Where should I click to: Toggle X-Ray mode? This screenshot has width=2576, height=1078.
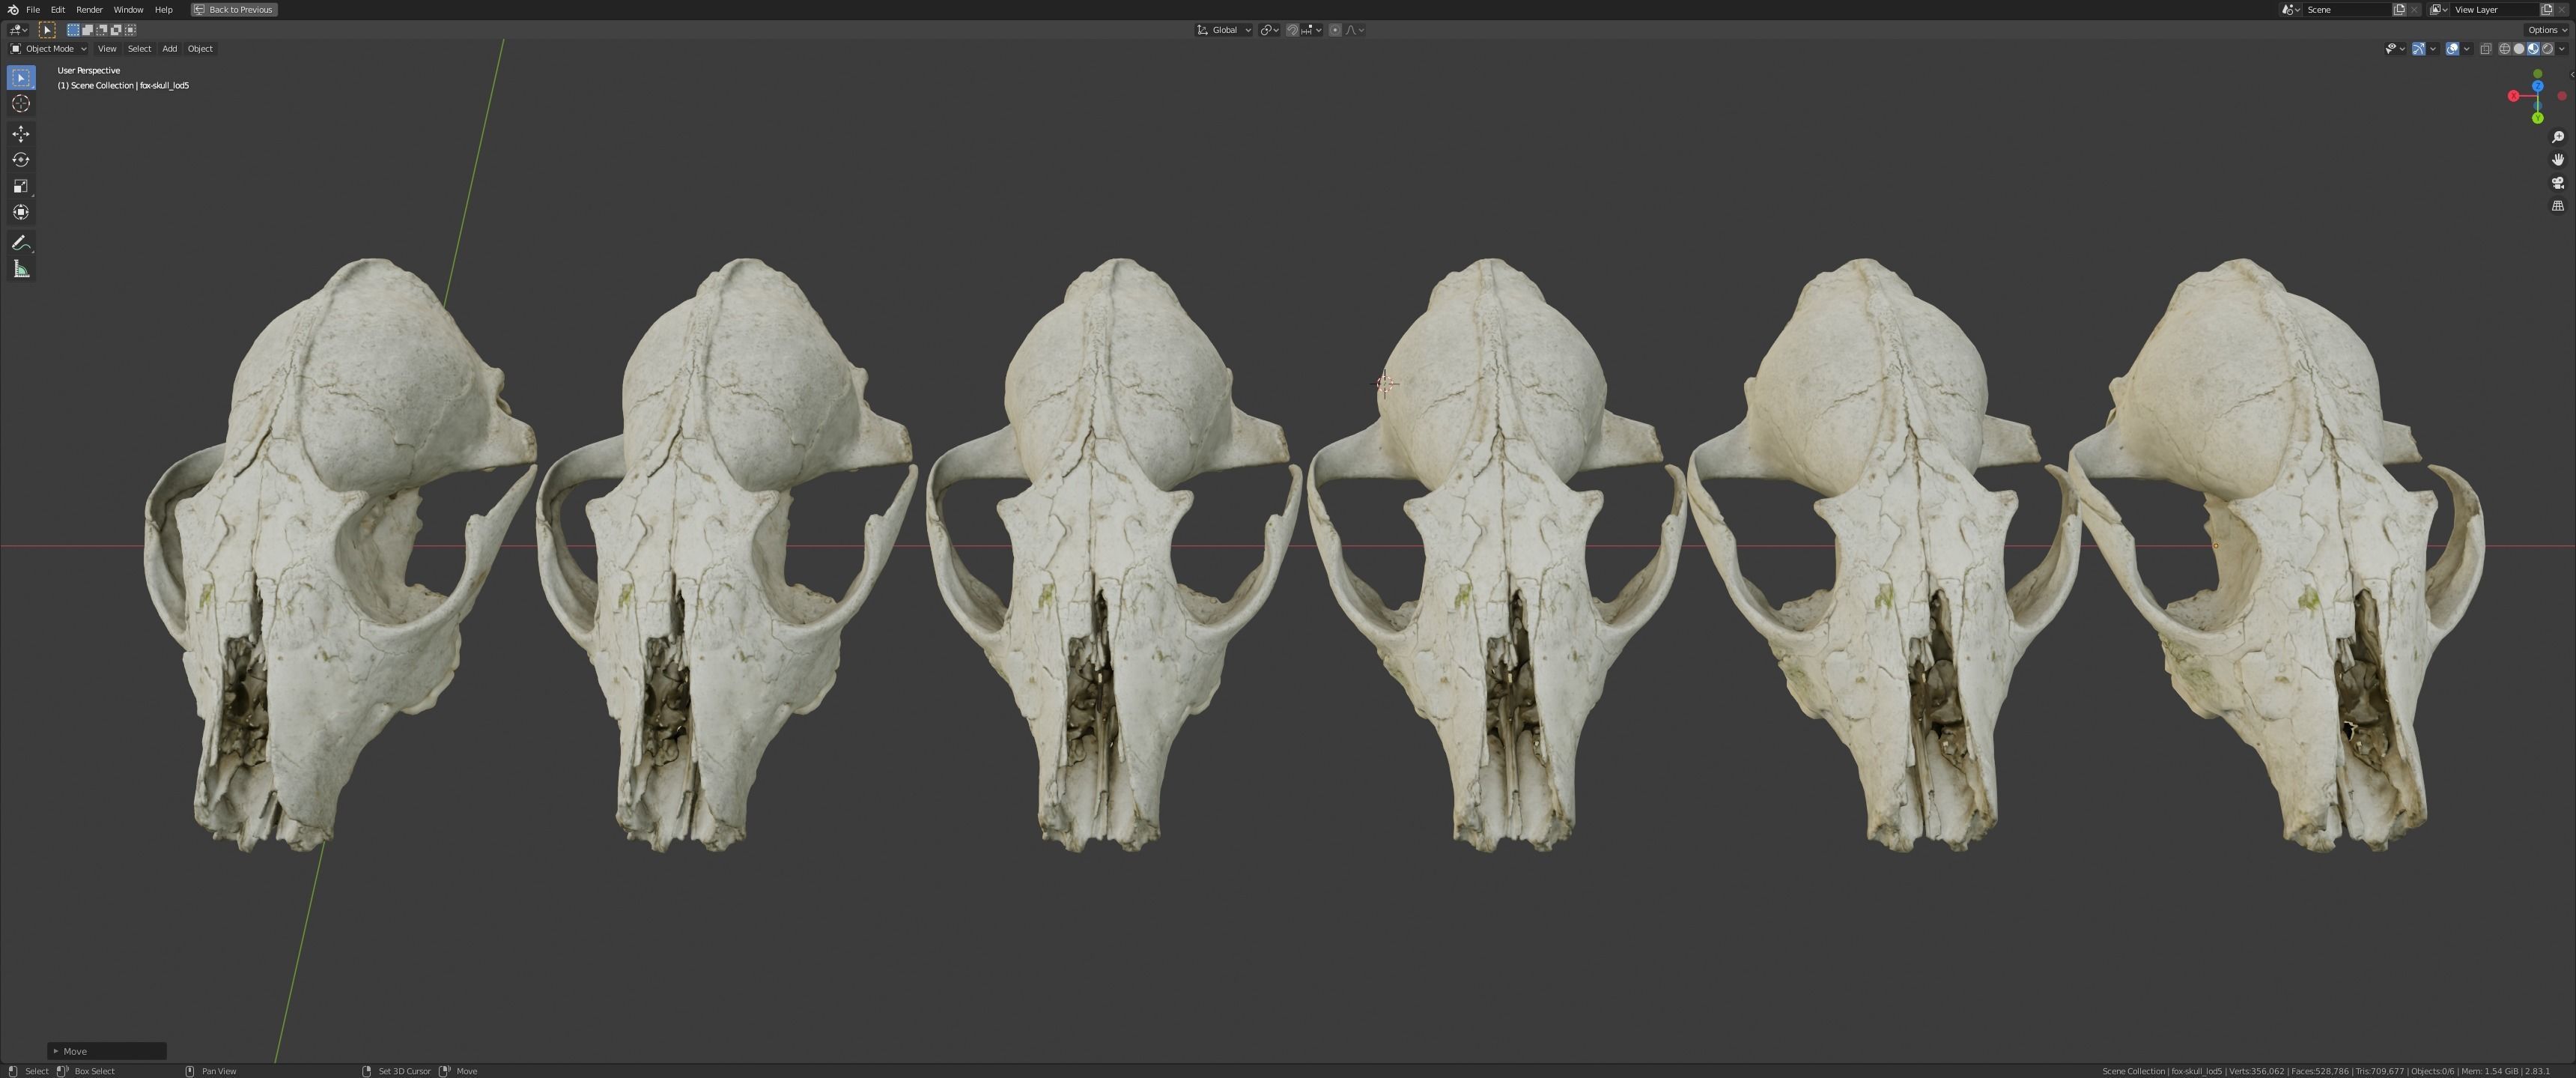[x=2485, y=48]
